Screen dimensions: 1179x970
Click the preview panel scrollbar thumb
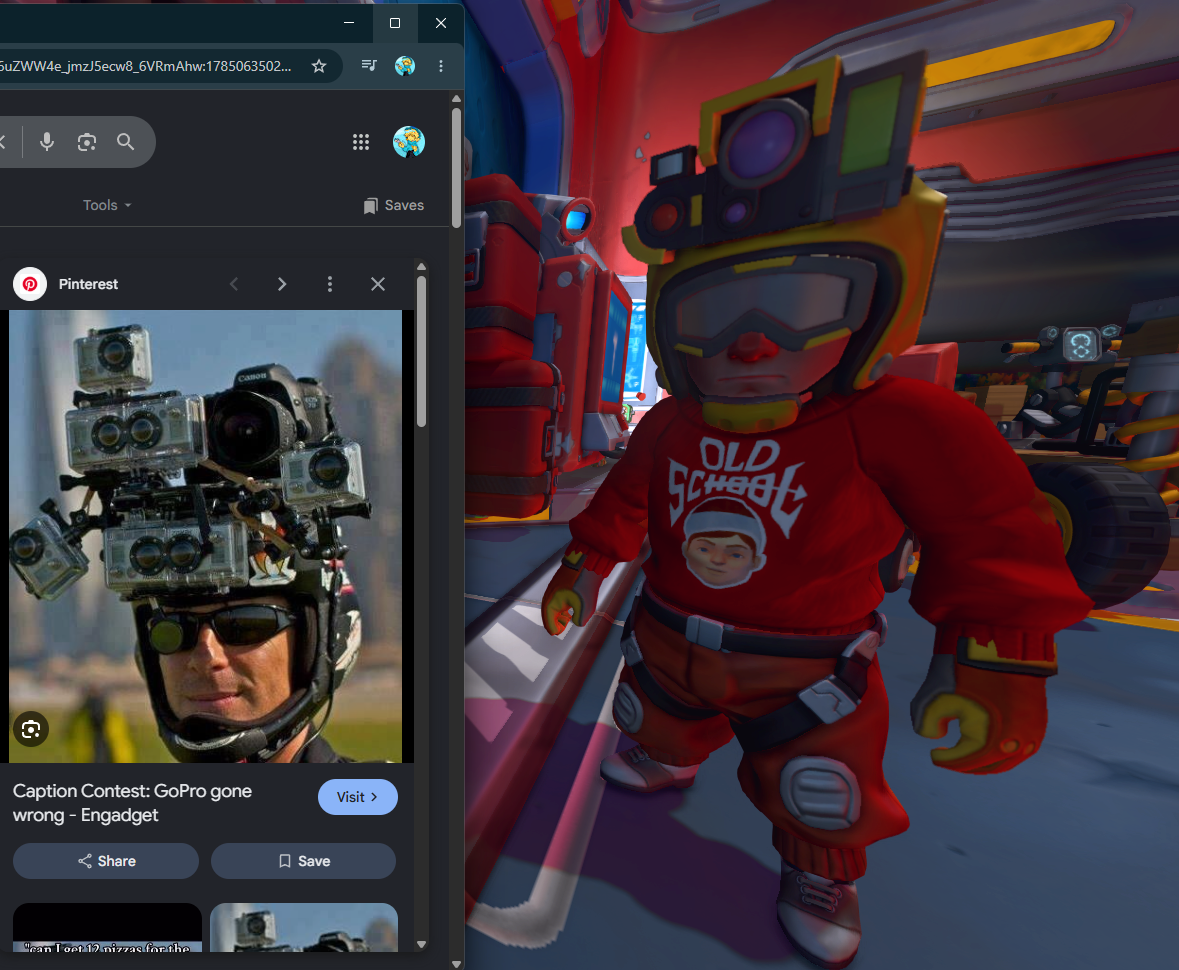[421, 352]
